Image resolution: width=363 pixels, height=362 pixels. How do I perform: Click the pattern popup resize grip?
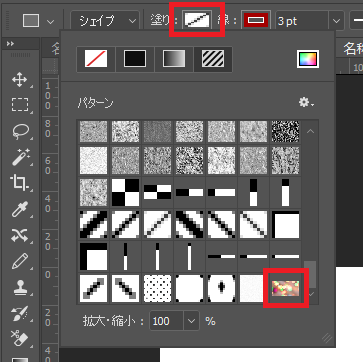pyautogui.click(x=327, y=338)
